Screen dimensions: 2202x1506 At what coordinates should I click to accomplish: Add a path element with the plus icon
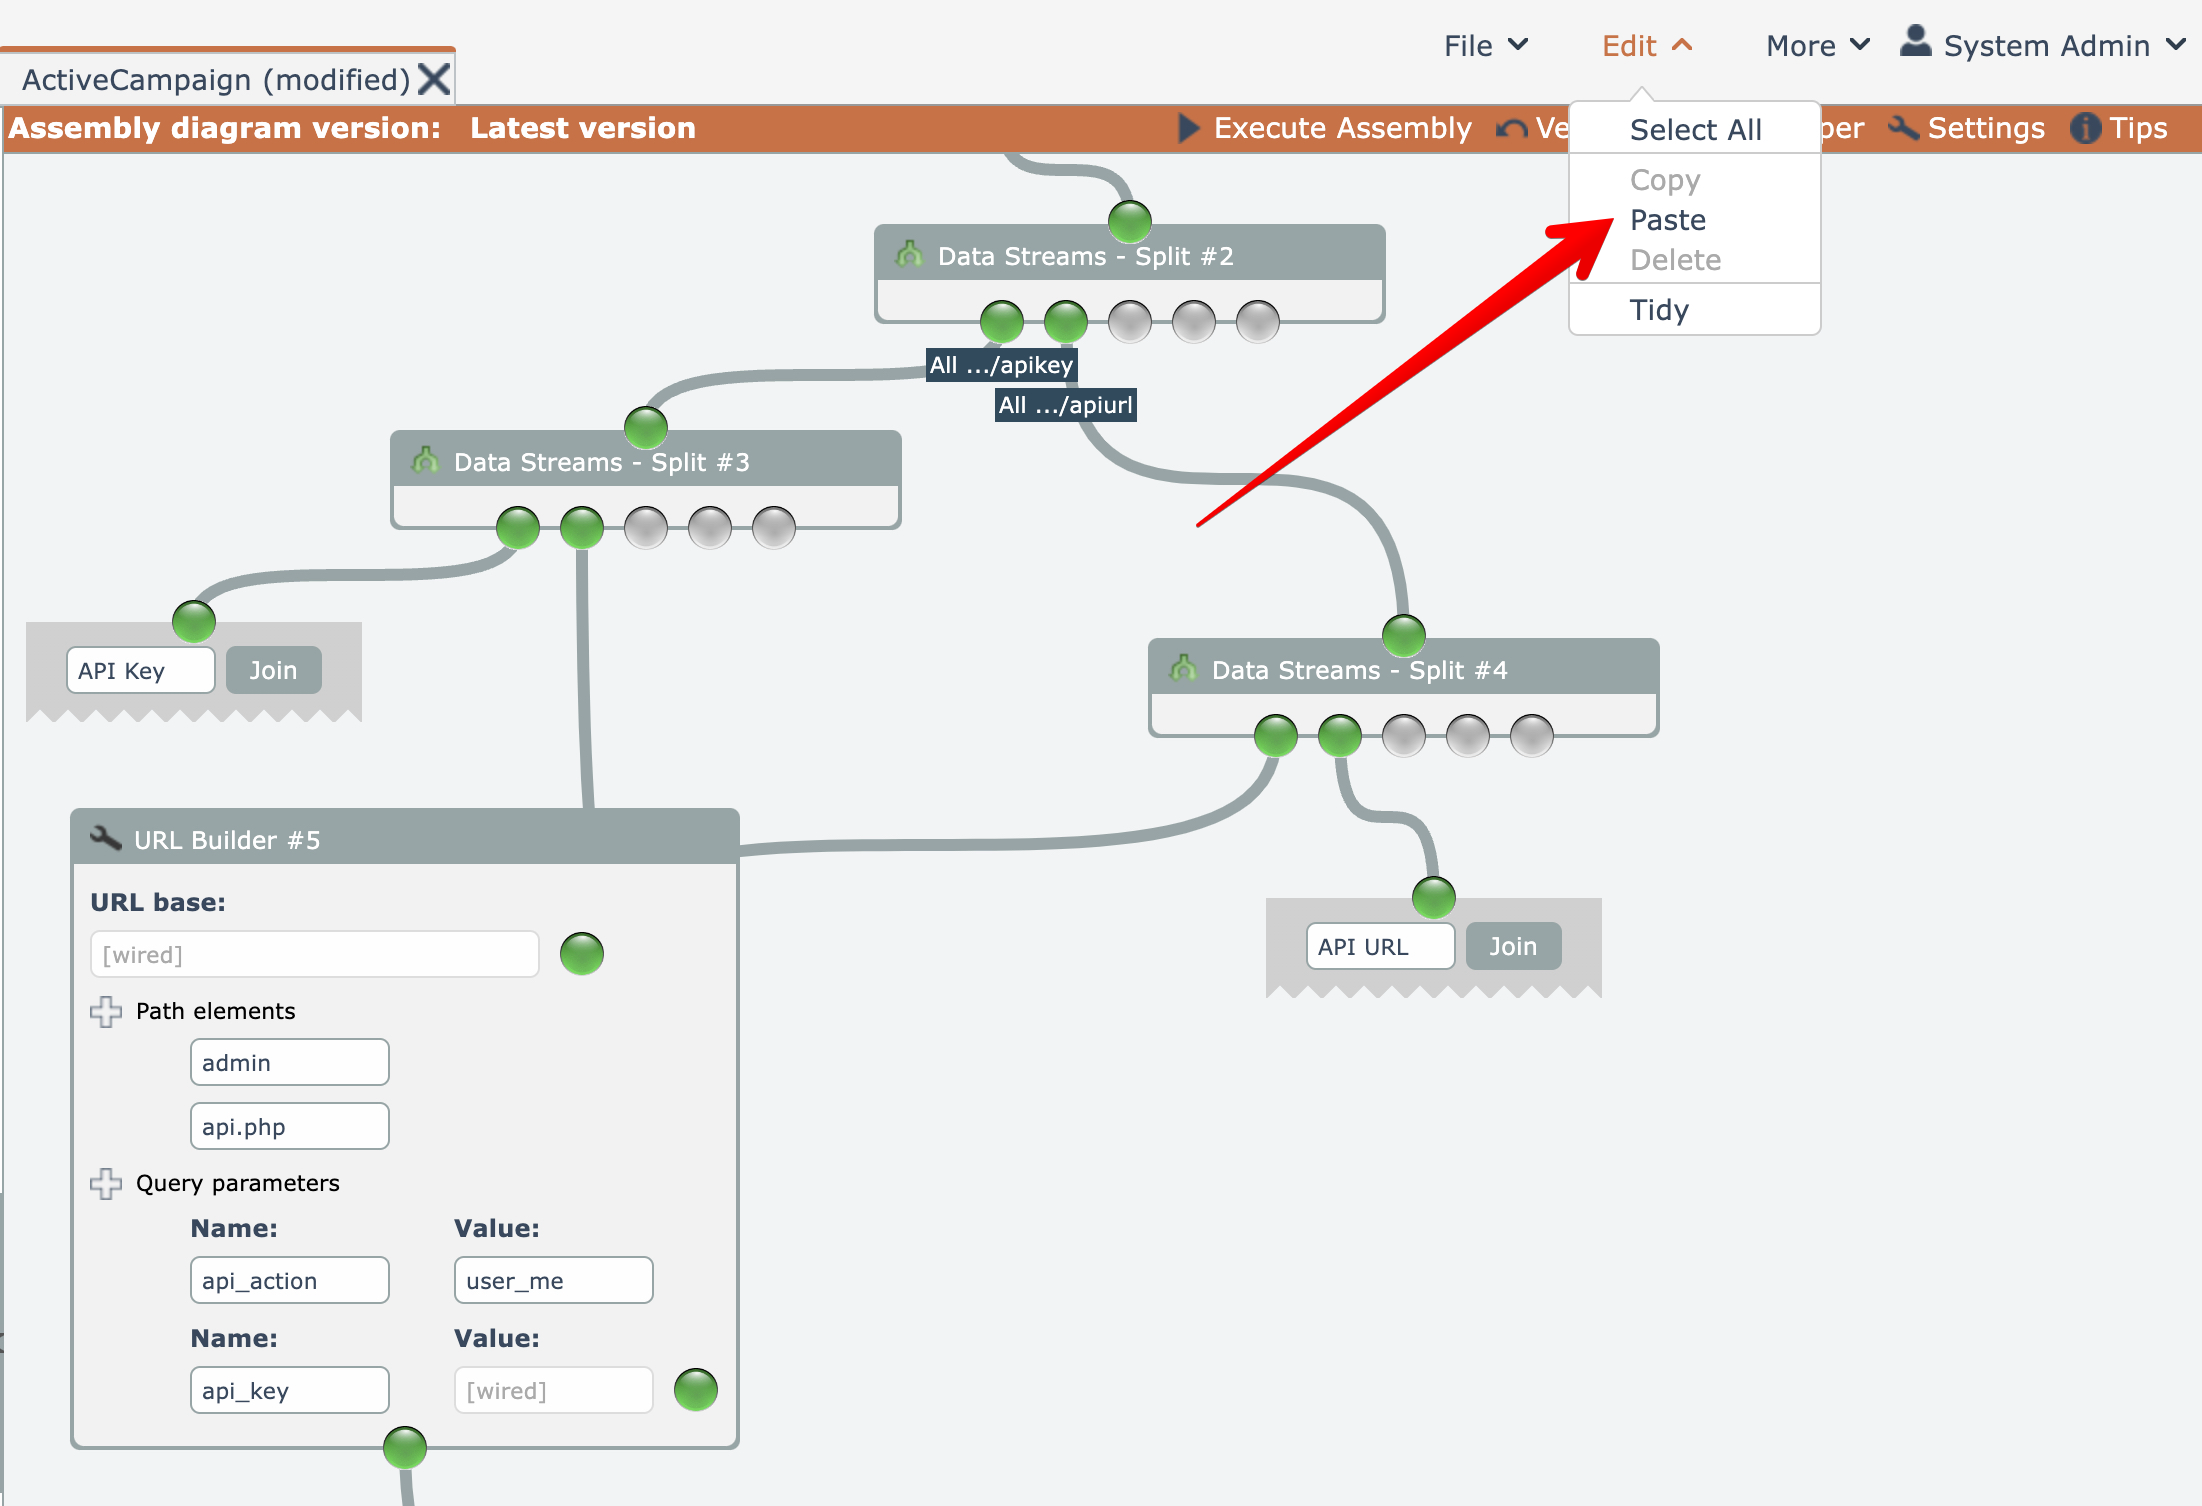click(x=106, y=1011)
